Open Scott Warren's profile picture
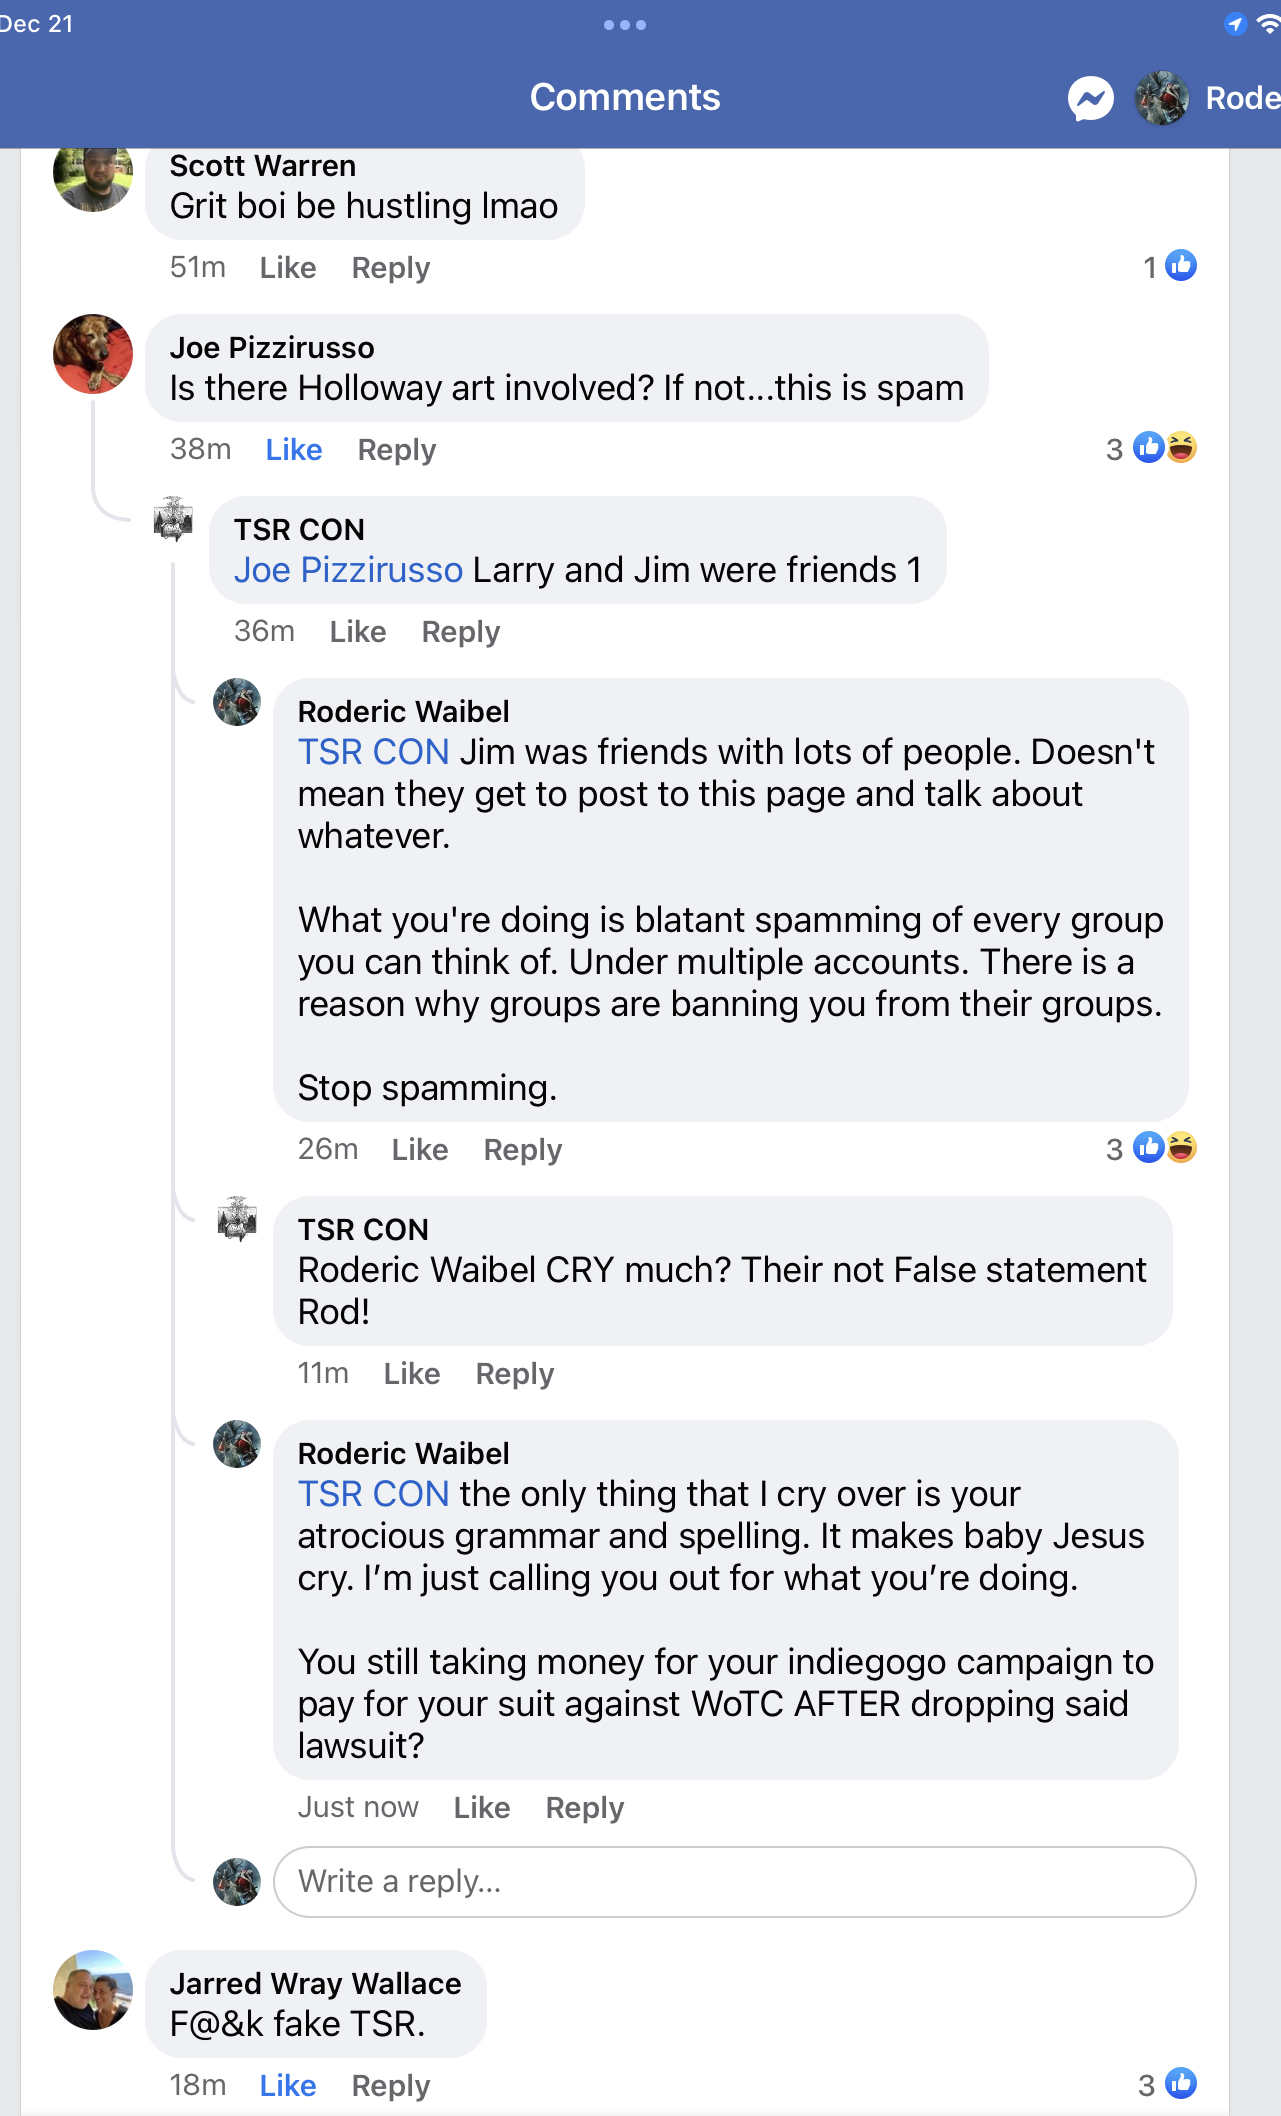The height and width of the screenshot is (2116, 1281). 93,177
